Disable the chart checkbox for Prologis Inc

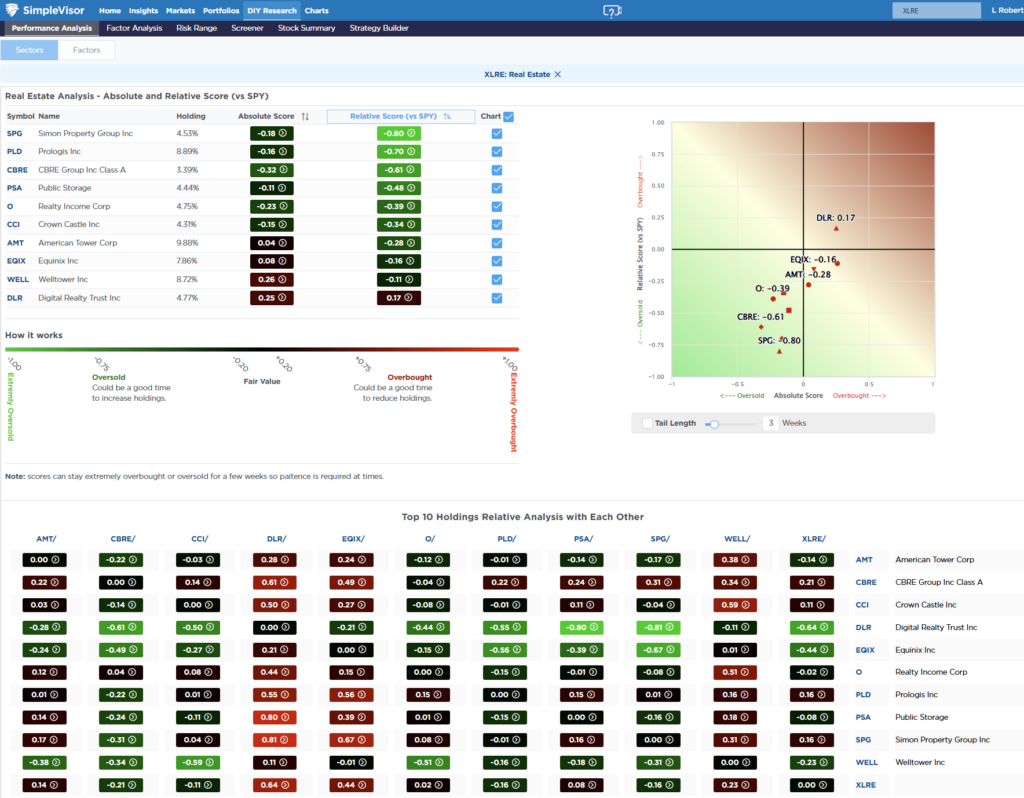point(496,151)
